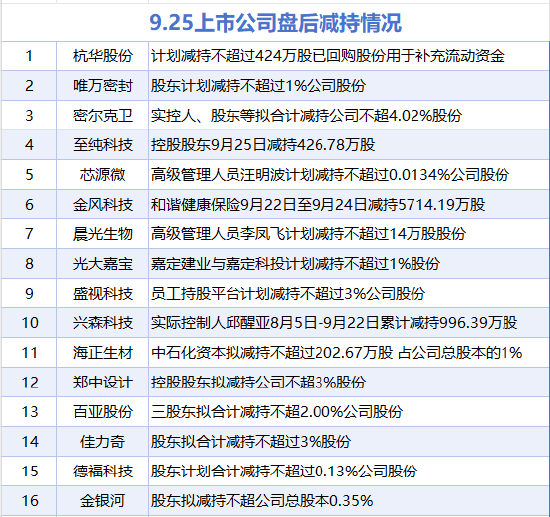550x517 pixels.
Task: Select row number 4 cell
Action: click(29, 145)
